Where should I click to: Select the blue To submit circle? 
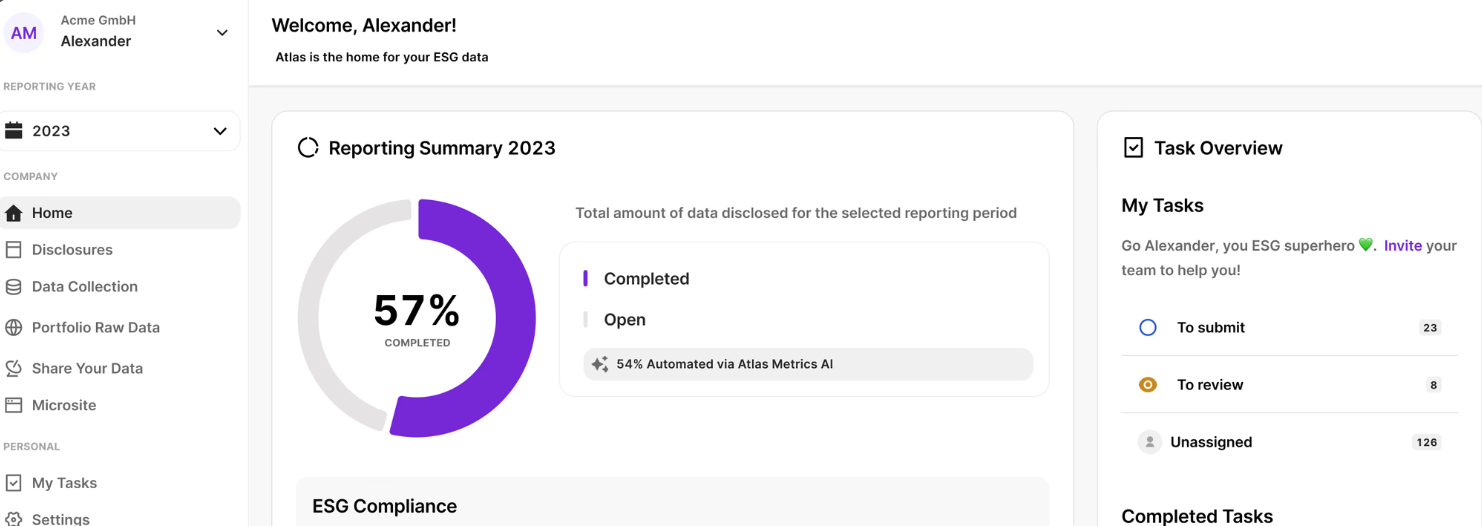(1148, 328)
